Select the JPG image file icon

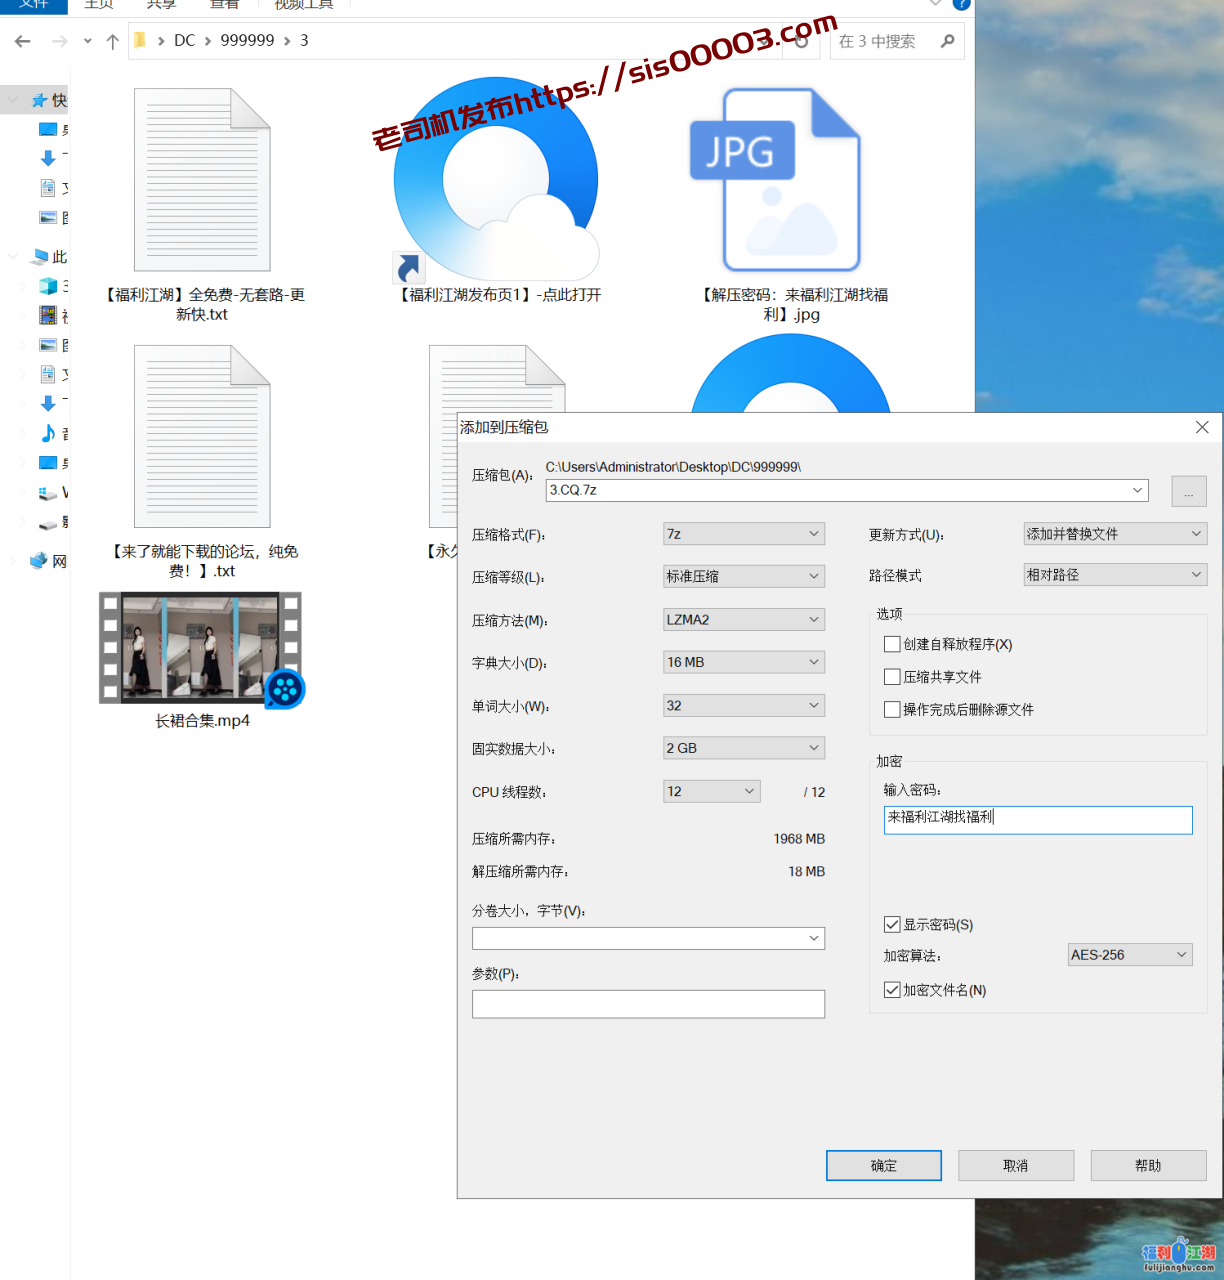tap(776, 180)
